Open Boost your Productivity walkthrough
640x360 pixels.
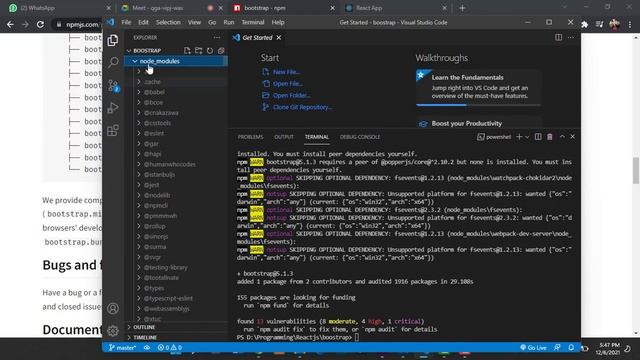(478, 123)
